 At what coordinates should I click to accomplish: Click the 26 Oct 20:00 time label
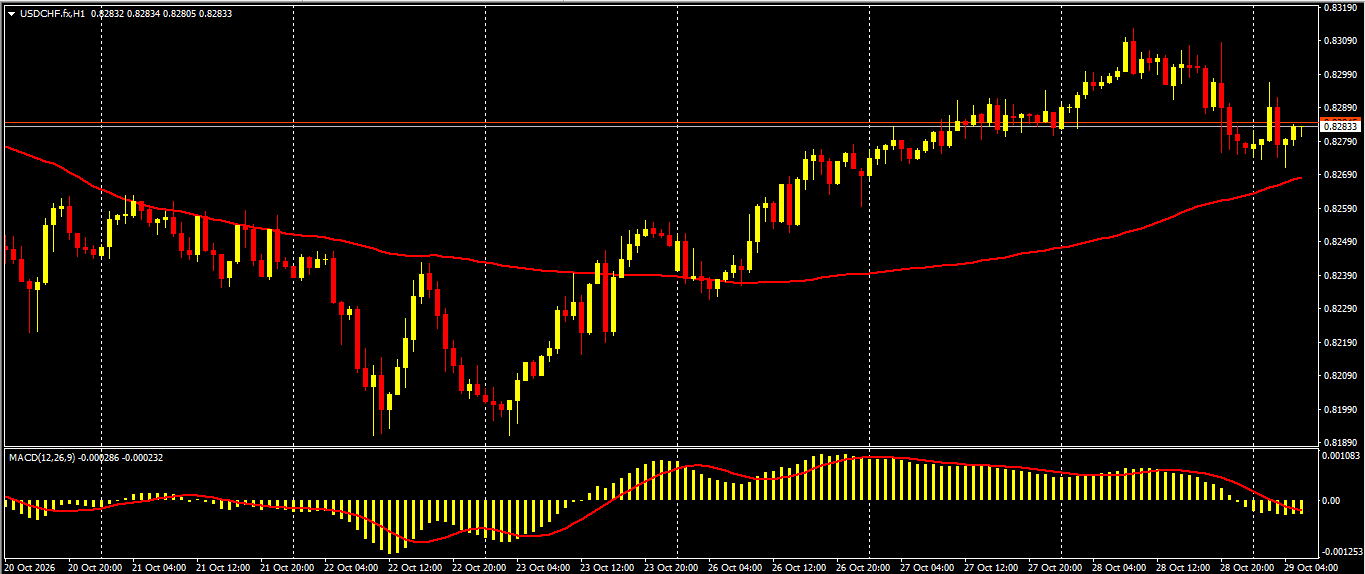pyautogui.click(x=863, y=567)
